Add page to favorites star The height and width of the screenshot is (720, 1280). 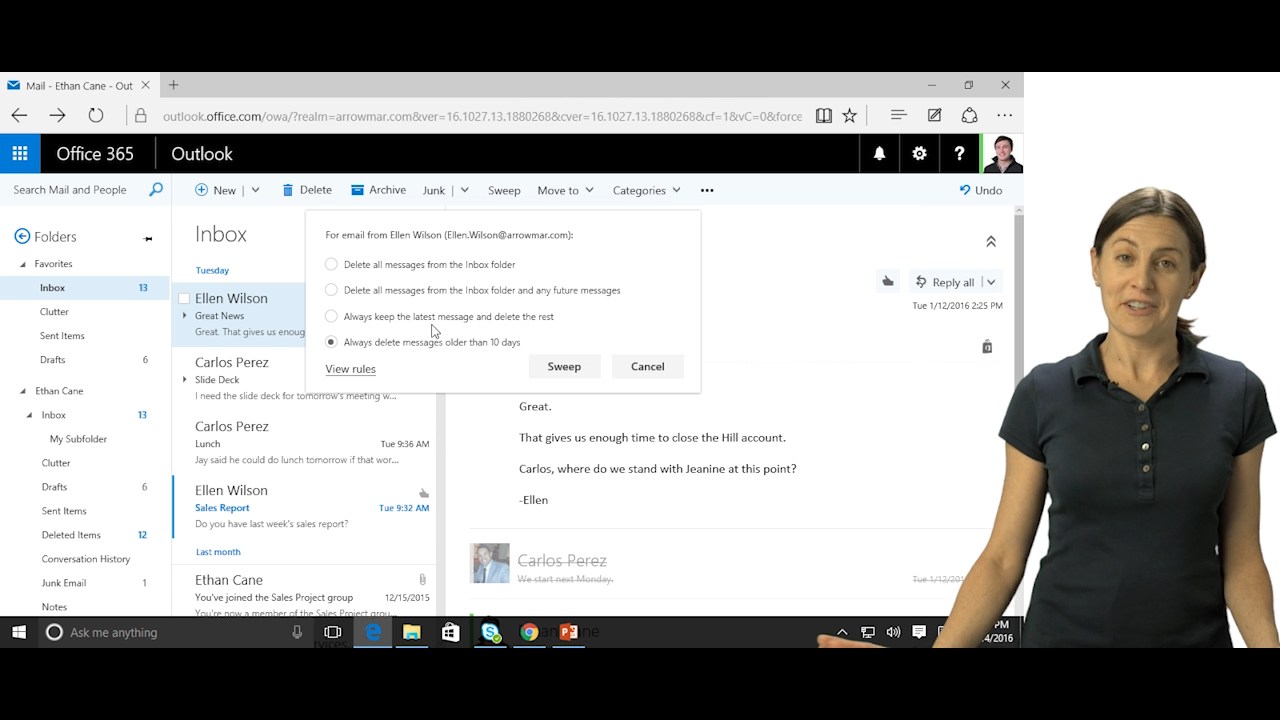(850, 116)
